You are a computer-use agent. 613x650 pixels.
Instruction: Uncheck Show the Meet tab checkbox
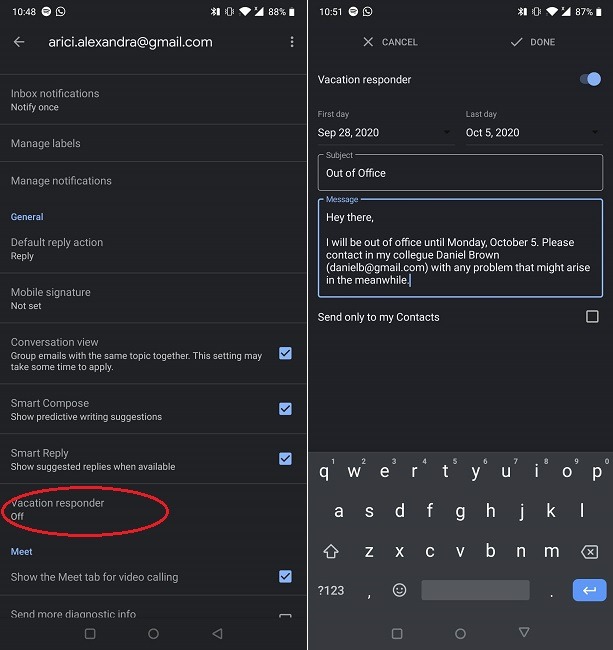(285, 576)
